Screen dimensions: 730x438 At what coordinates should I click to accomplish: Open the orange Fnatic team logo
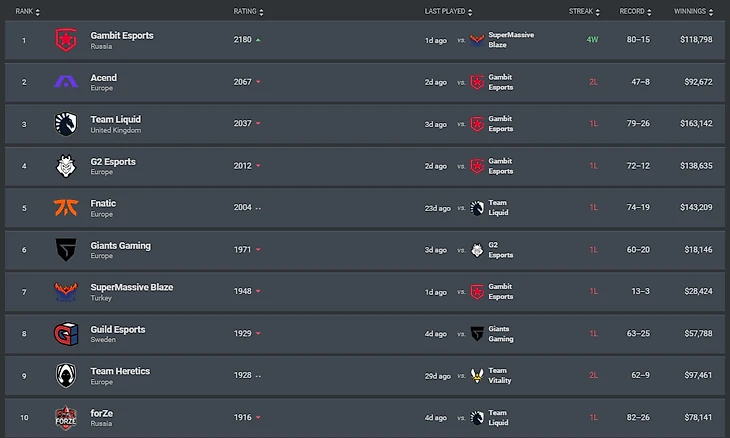[x=66, y=208]
